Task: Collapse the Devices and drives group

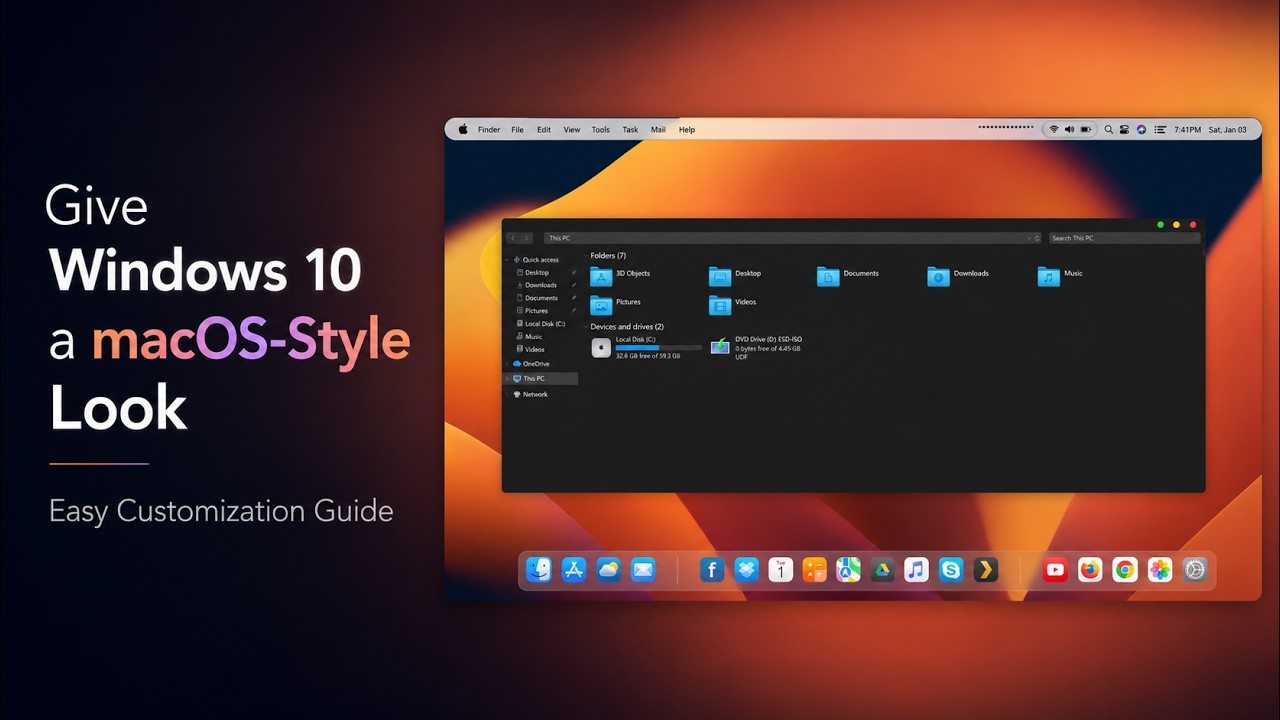Action: [x=586, y=327]
